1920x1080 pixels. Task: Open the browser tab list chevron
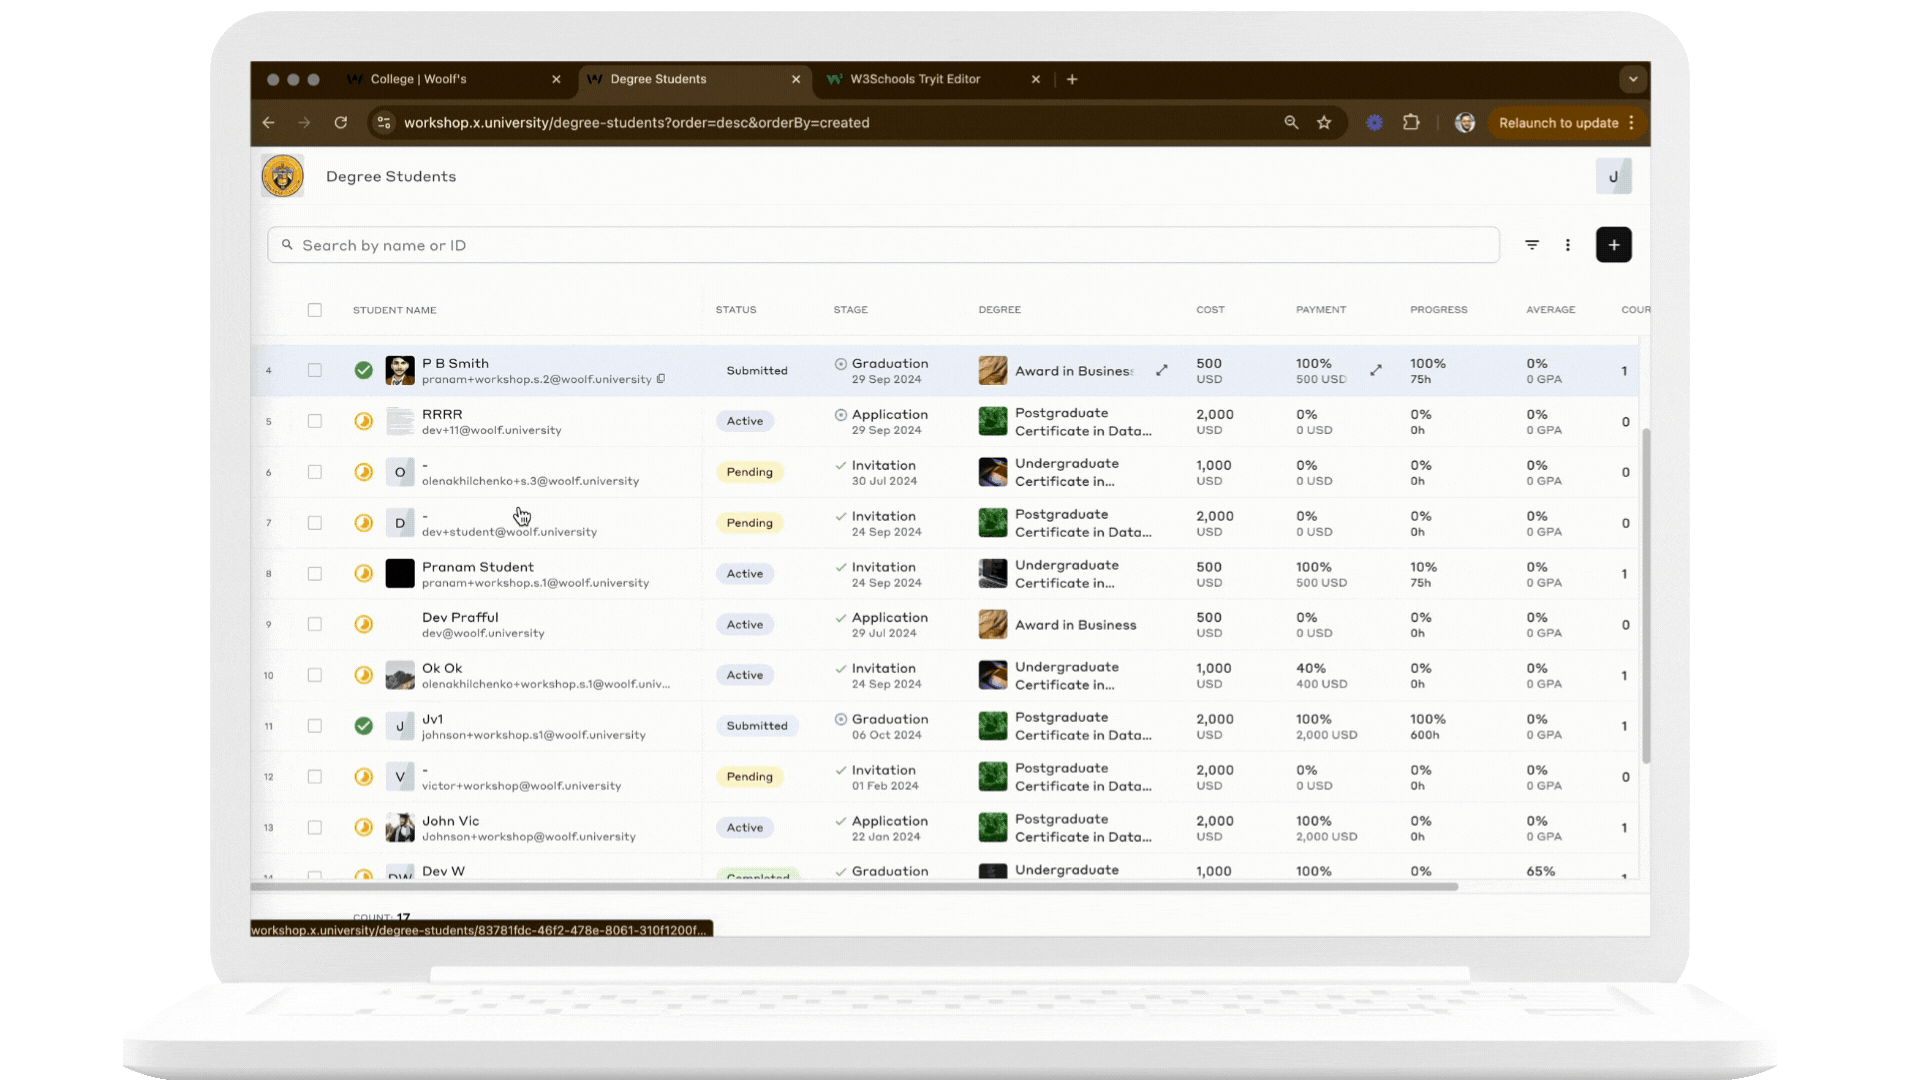pyautogui.click(x=1633, y=79)
